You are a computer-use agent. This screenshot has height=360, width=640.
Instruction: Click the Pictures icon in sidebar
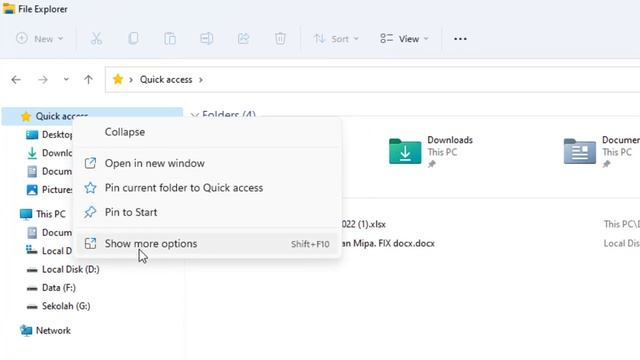[x=32, y=190]
